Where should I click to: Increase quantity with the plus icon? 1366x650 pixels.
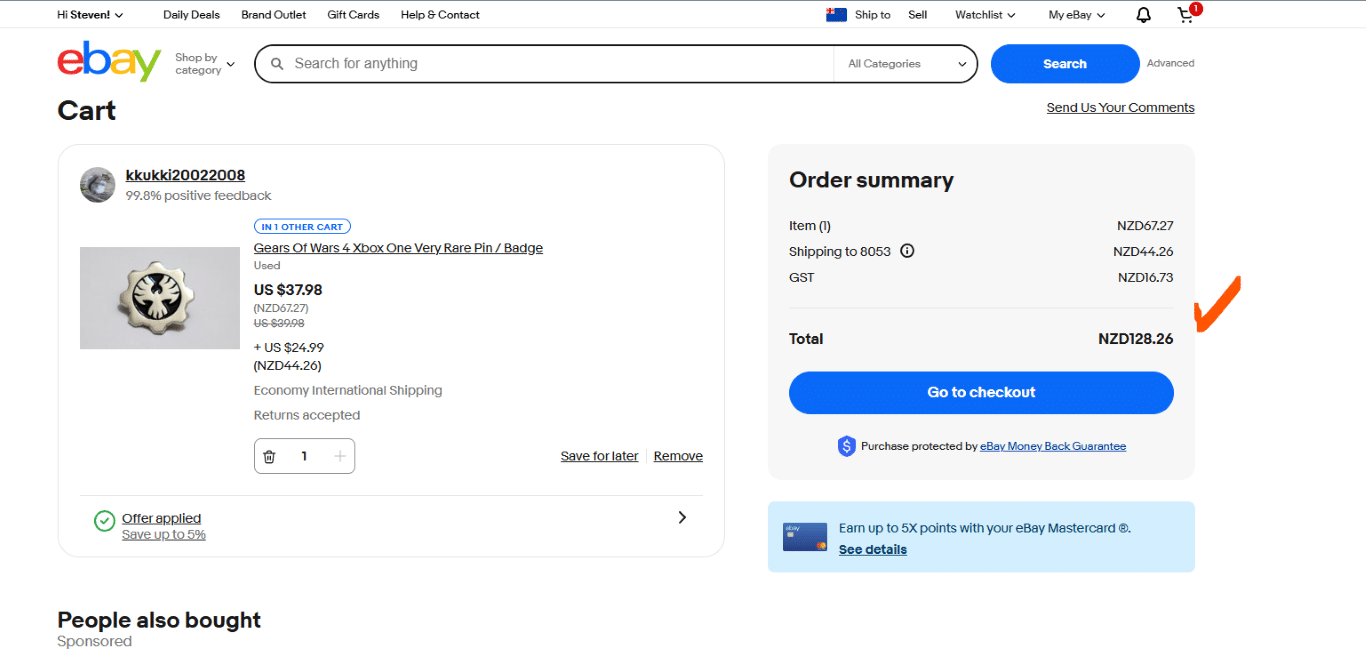[340, 456]
